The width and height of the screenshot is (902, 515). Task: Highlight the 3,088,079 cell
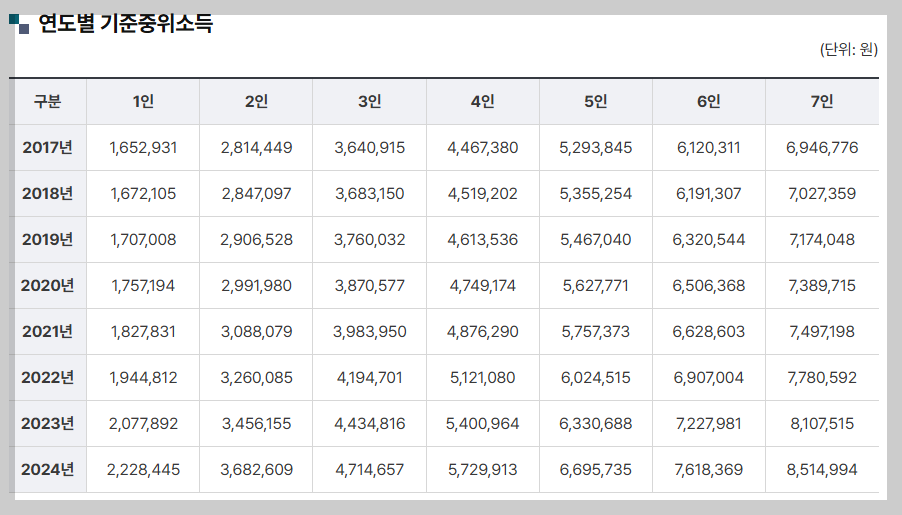257,332
